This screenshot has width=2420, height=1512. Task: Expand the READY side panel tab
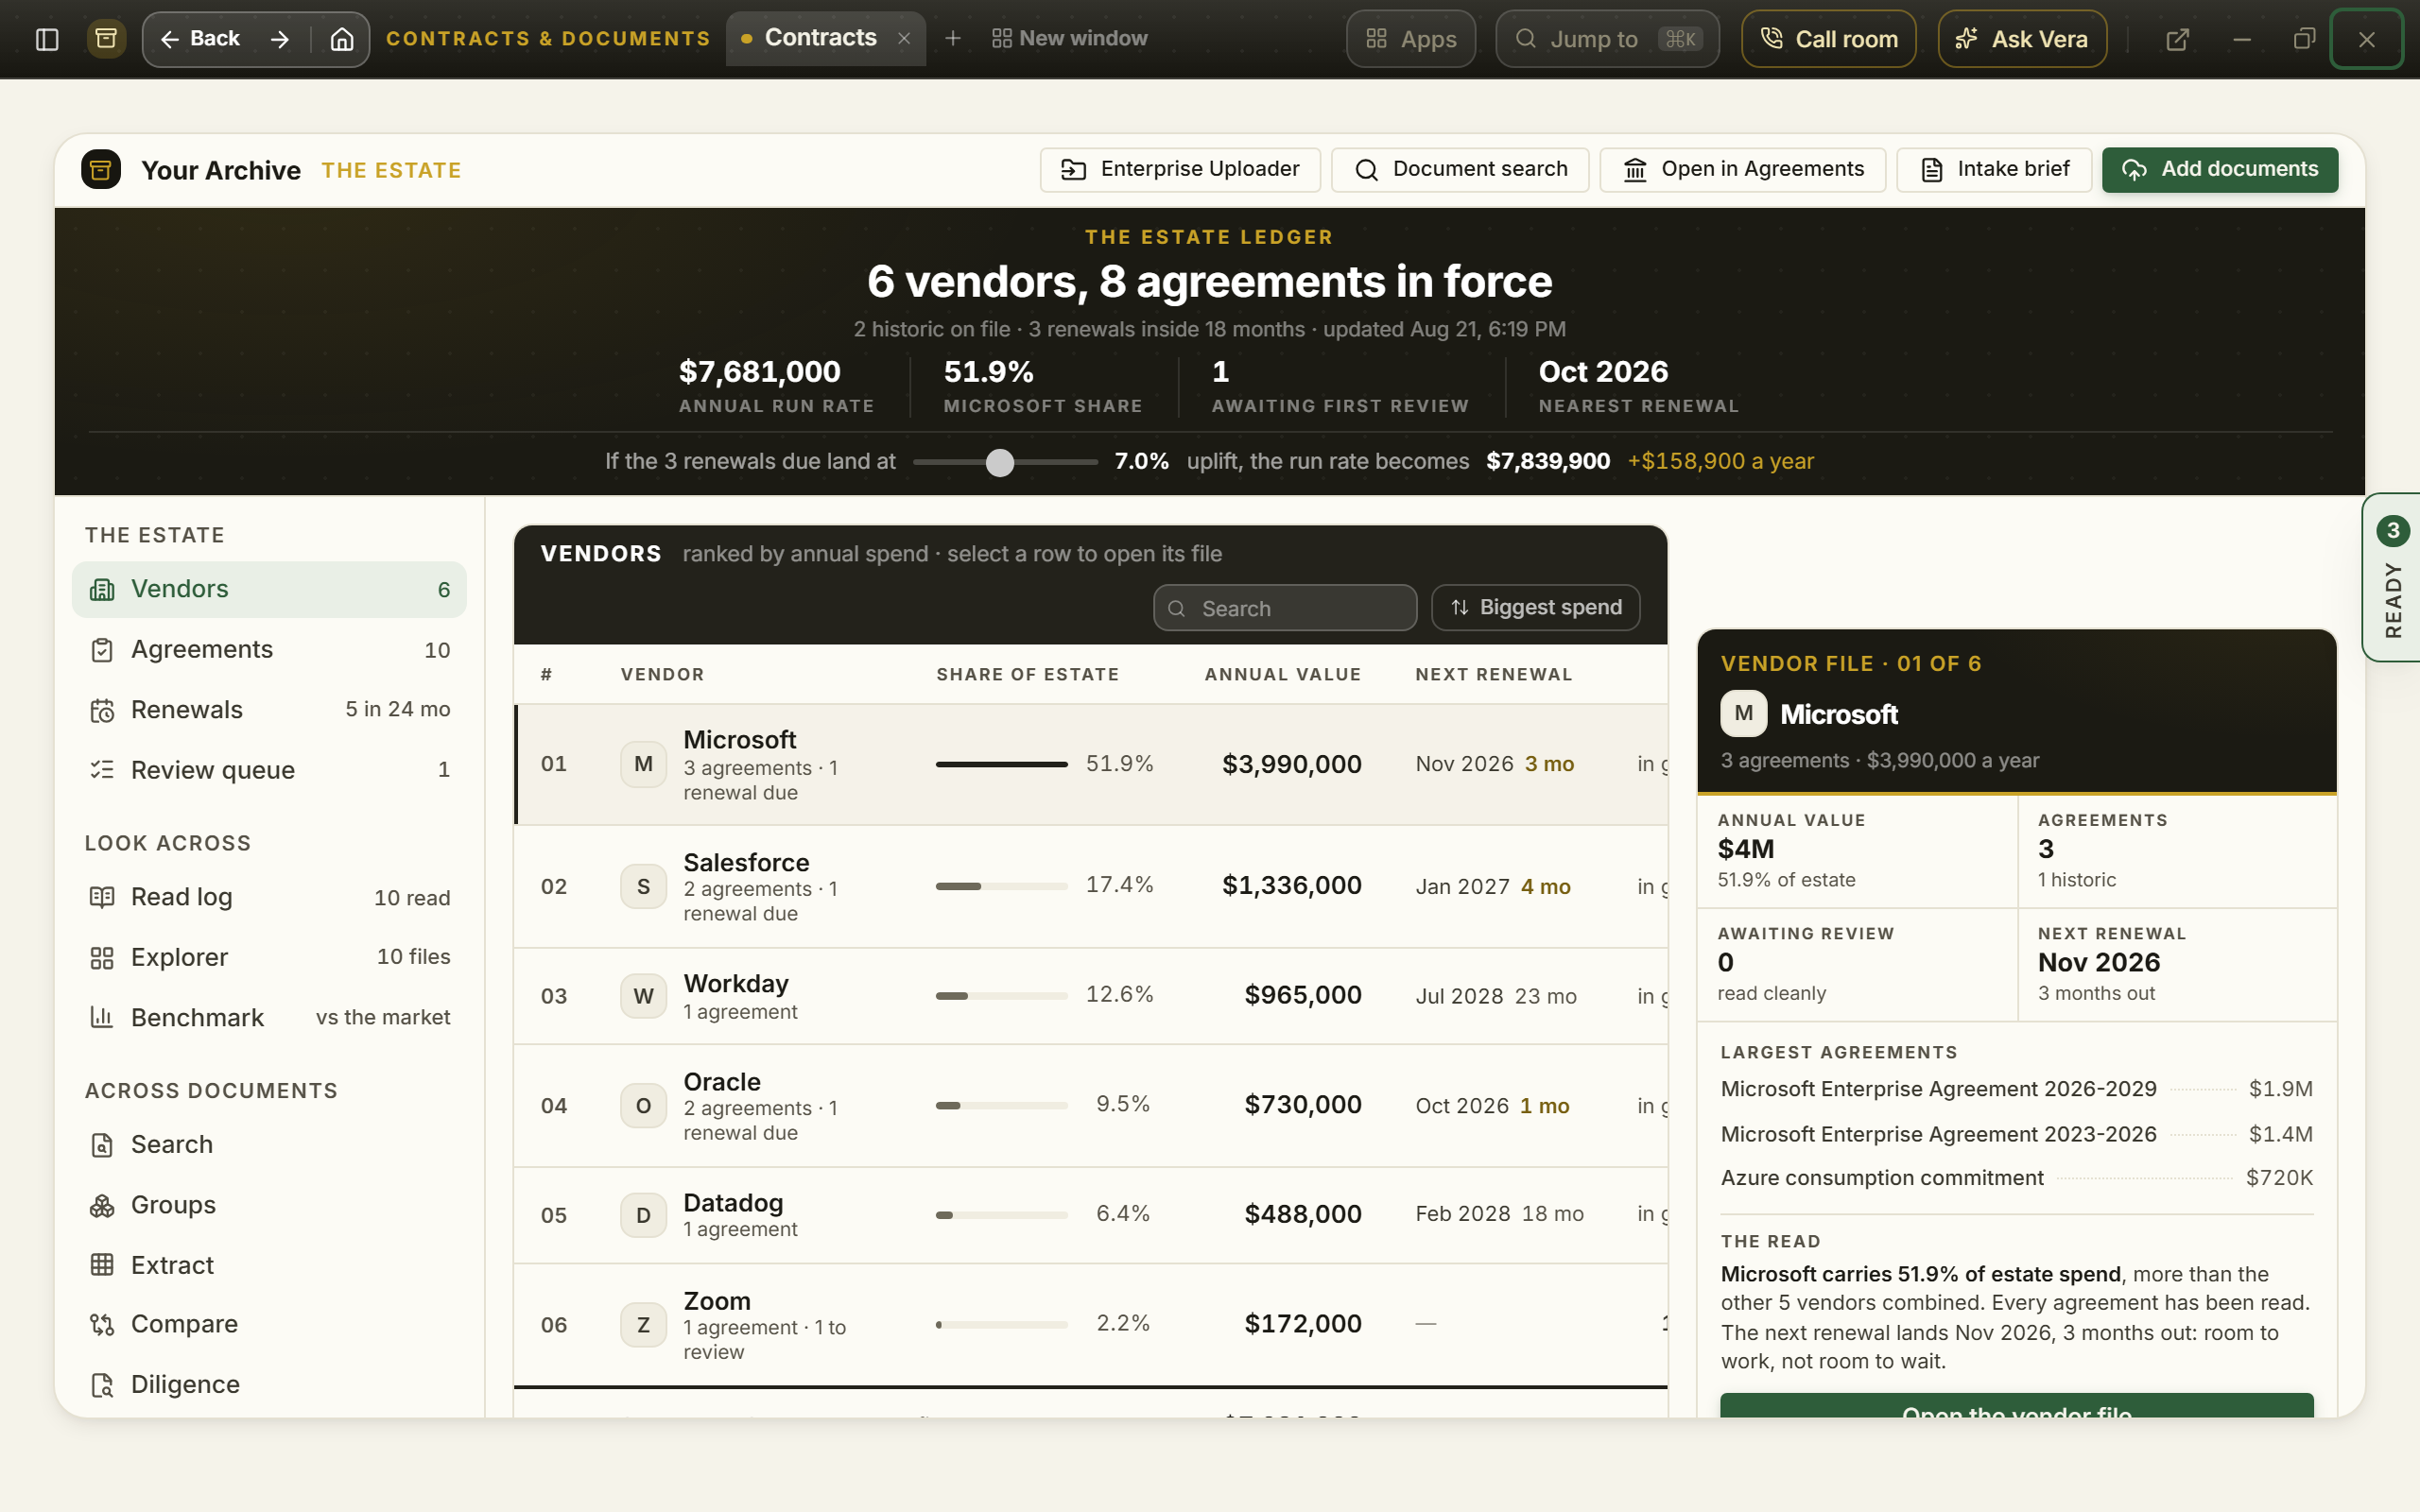pos(2392,578)
